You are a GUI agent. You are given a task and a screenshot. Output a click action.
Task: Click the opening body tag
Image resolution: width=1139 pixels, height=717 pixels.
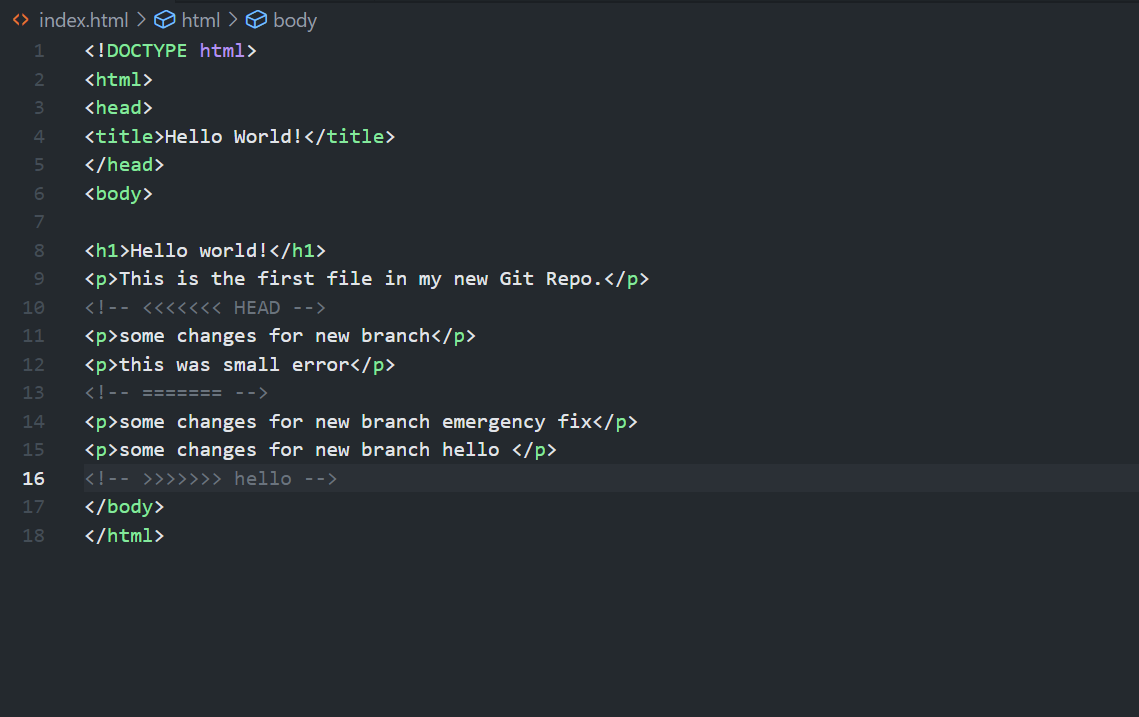click(x=118, y=194)
